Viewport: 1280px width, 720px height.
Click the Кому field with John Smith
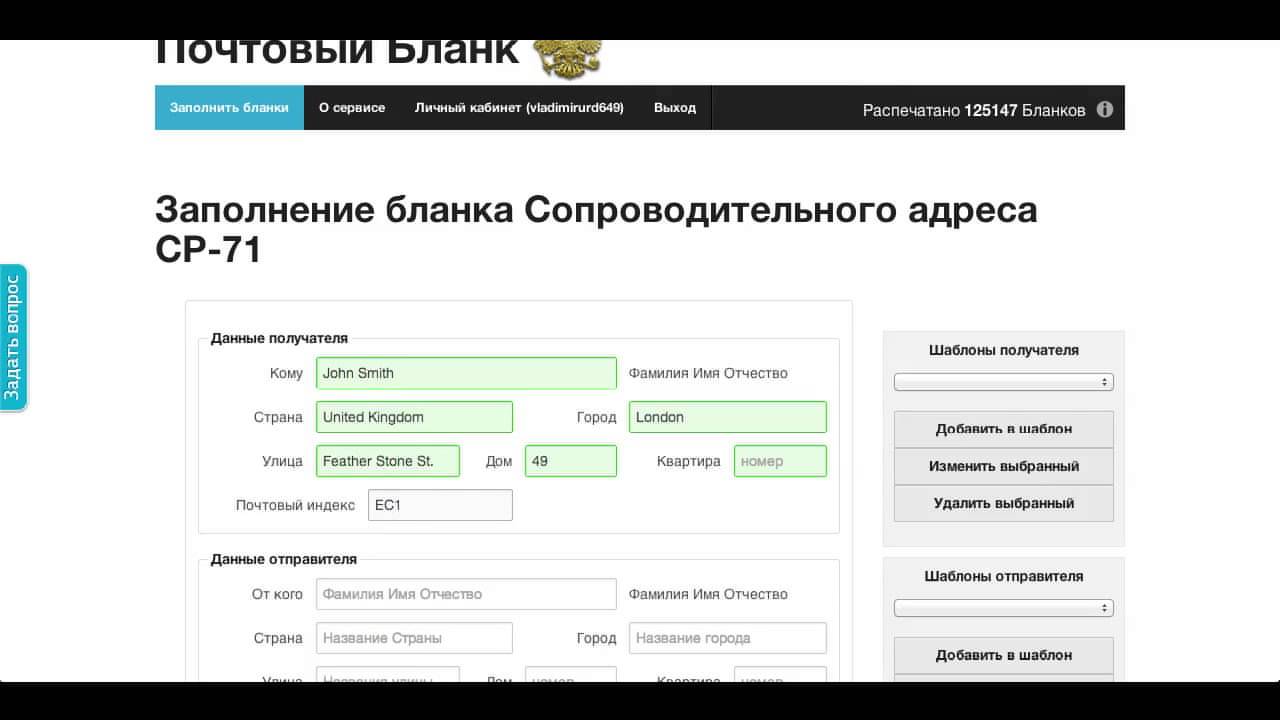pyautogui.click(x=466, y=373)
